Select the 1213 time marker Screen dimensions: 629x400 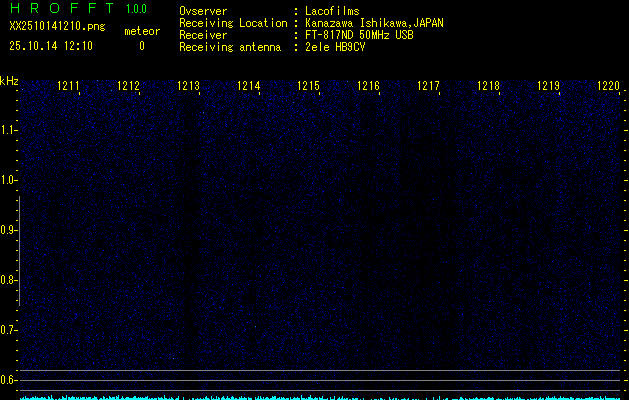pos(189,87)
